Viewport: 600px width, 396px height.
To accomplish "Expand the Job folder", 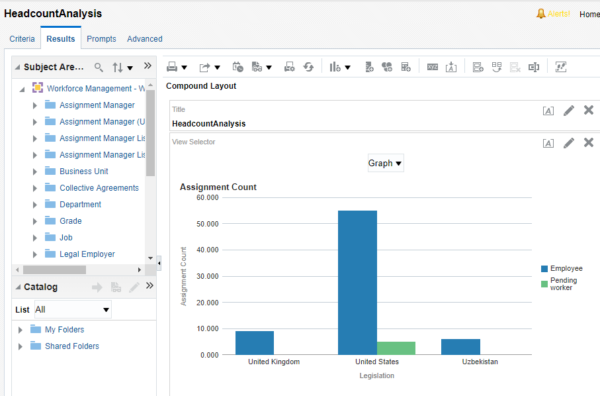I will tap(34, 238).
